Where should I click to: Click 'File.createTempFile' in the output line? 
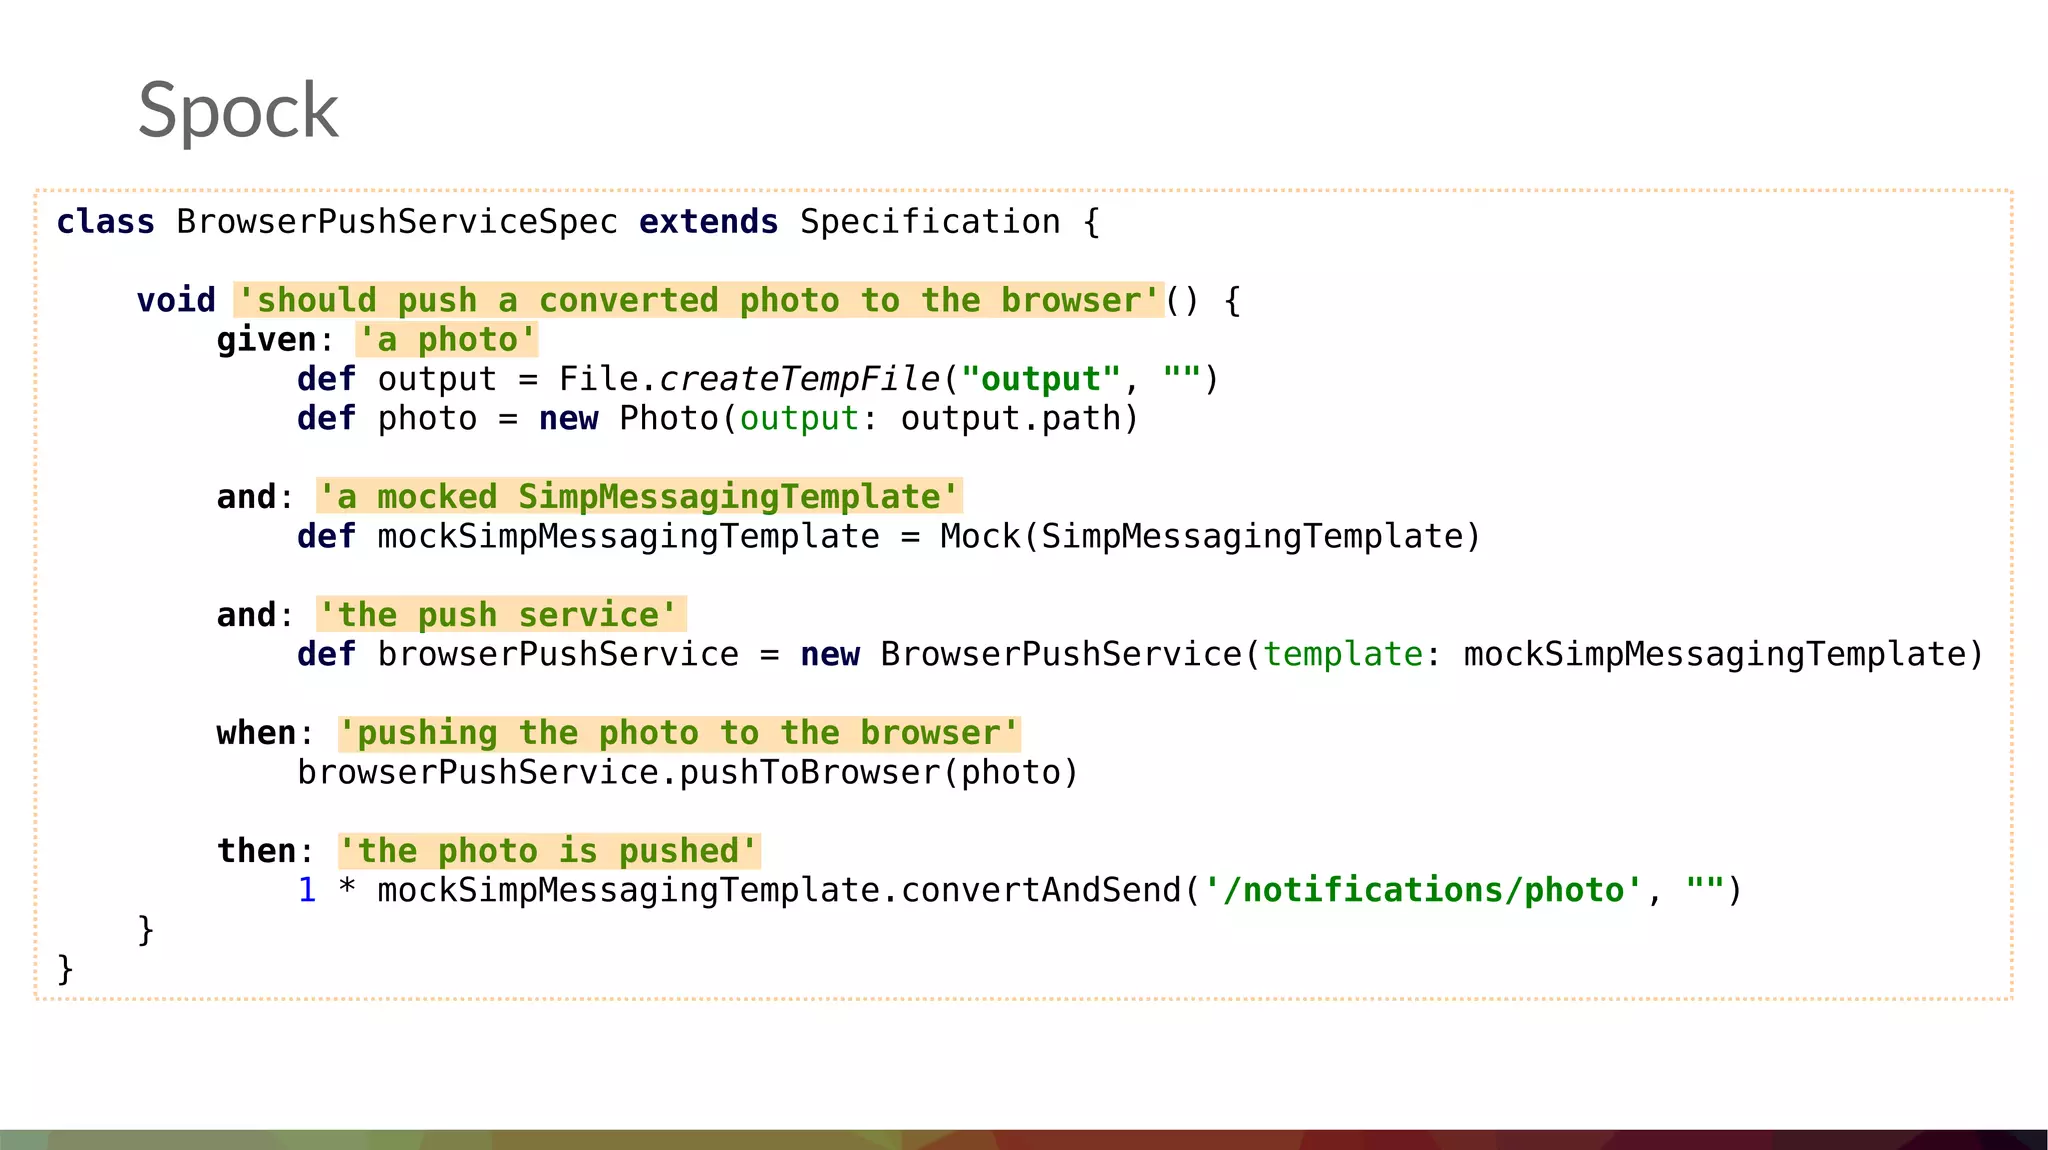click(x=749, y=379)
